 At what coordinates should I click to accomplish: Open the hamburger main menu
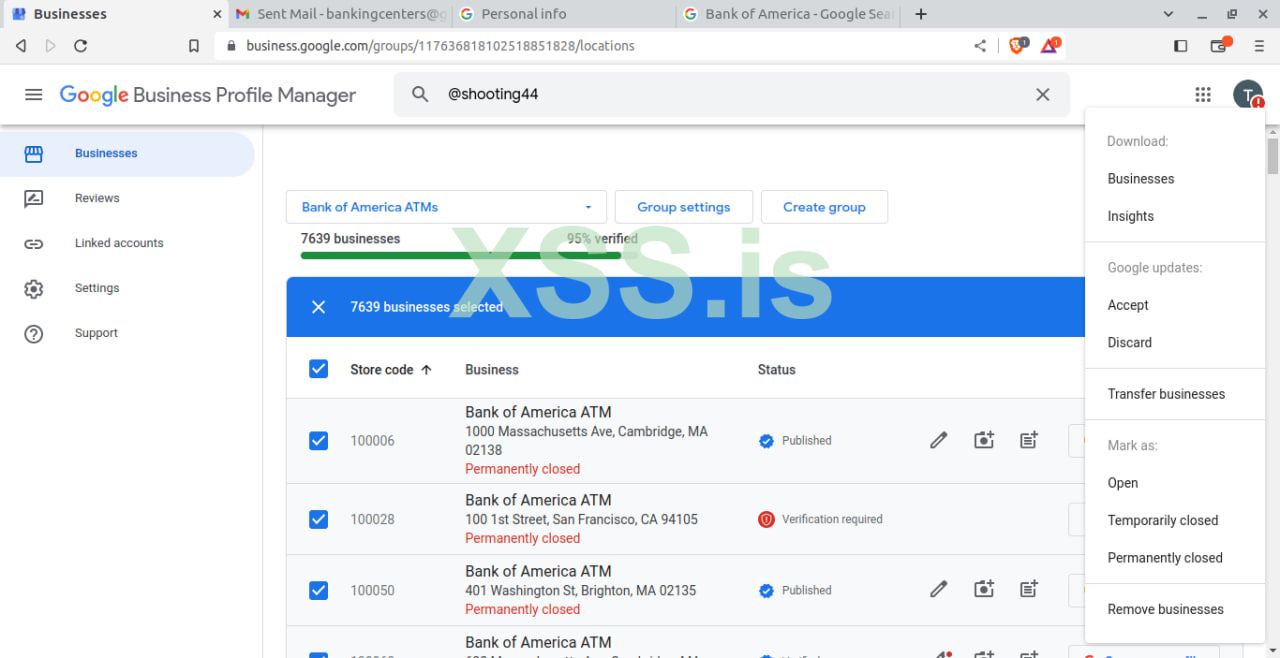coord(33,95)
